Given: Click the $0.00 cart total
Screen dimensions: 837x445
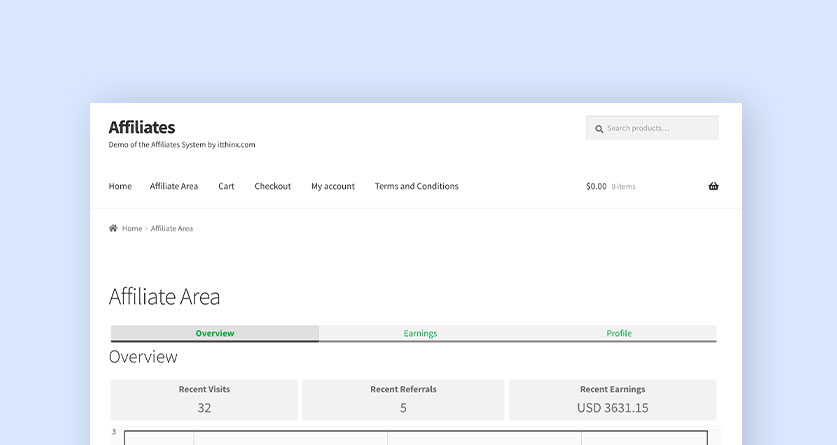Looking at the screenshot, I should 596,186.
